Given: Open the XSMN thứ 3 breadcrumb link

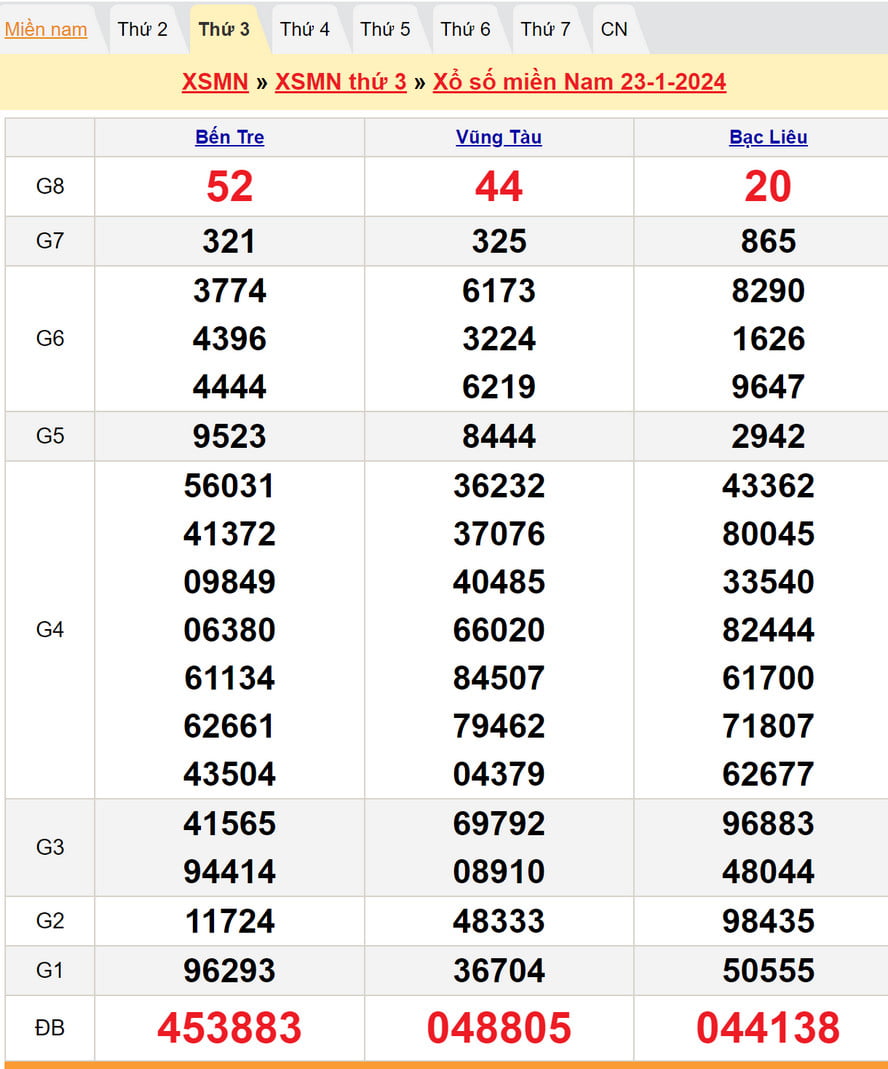Looking at the screenshot, I should click(x=341, y=81).
